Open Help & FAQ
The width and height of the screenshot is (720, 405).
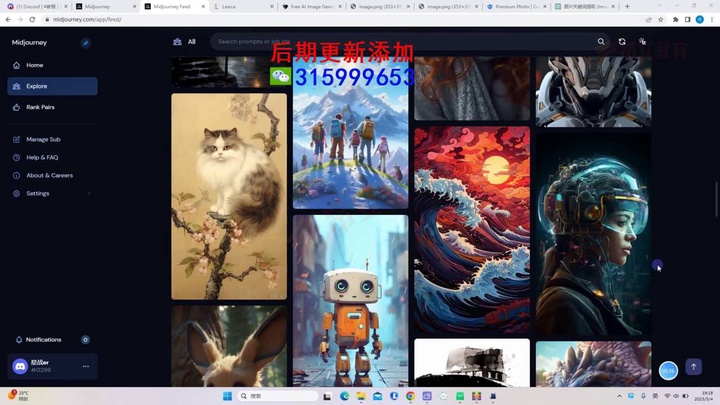tap(42, 157)
